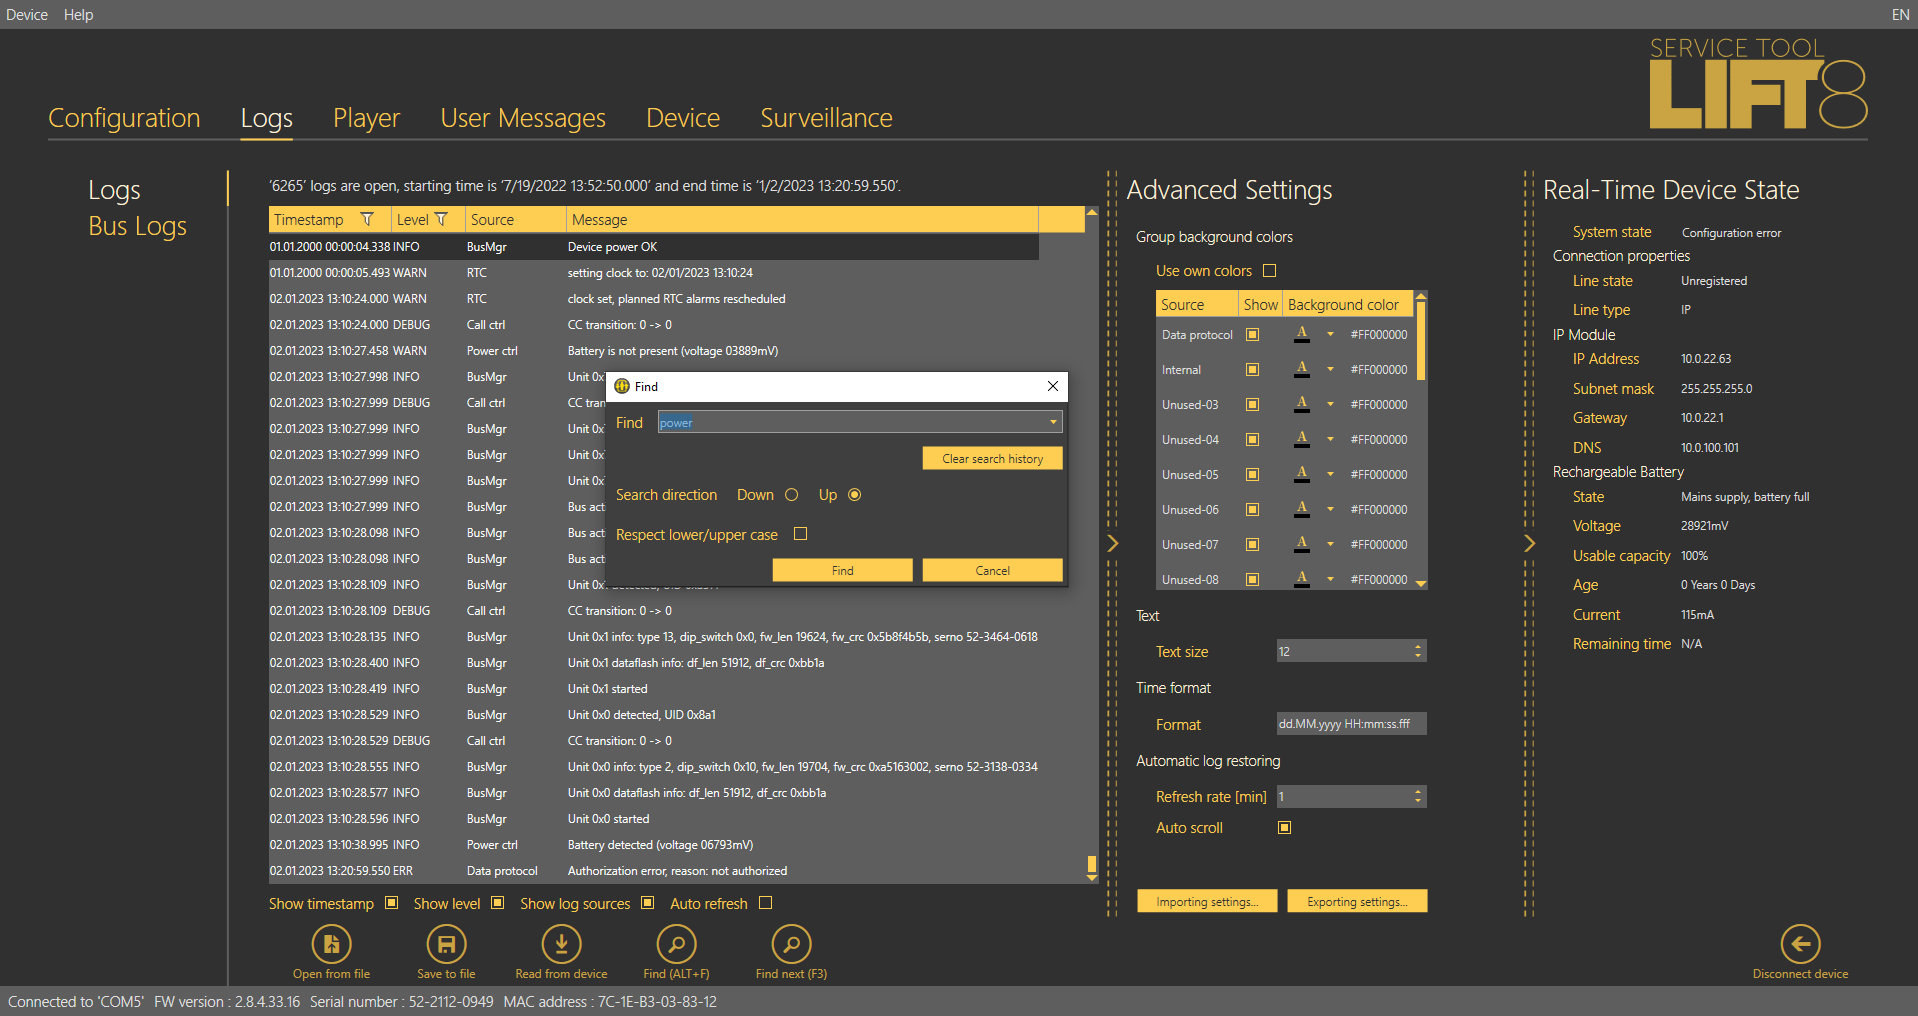The height and width of the screenshot is (1016, 1918).
Task: Open Find (ALT+F) magnifier icon
Action: pyautogui.click(x=676, y=944)
